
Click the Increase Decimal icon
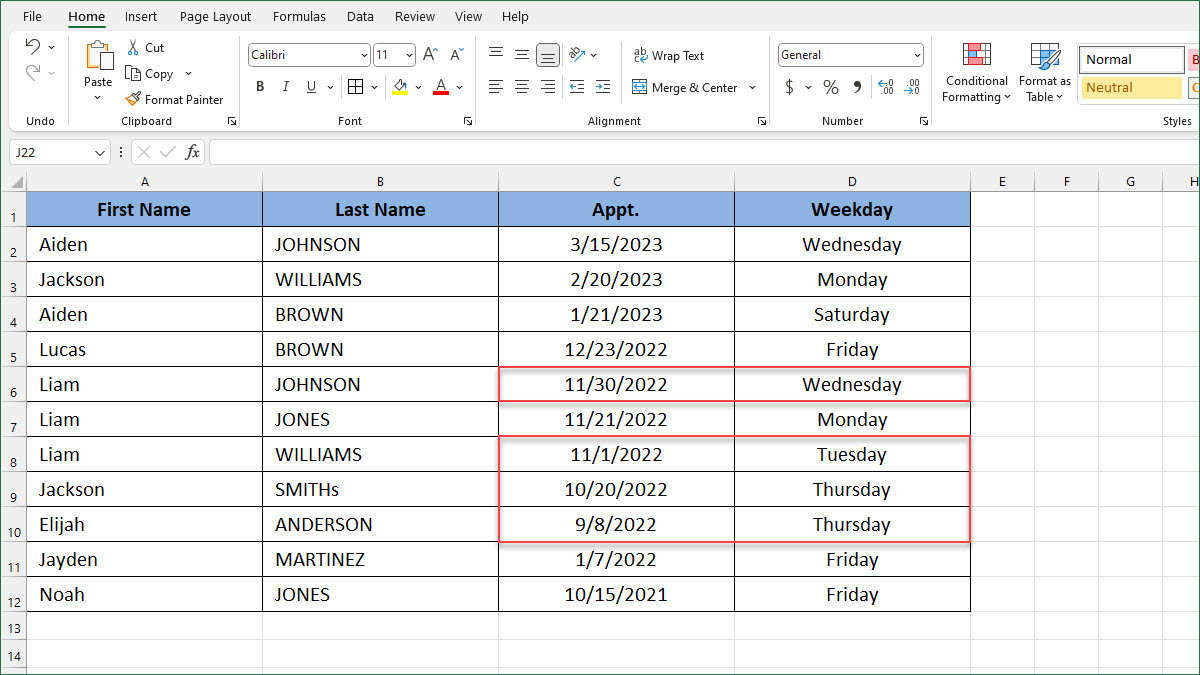click(884, 87)
